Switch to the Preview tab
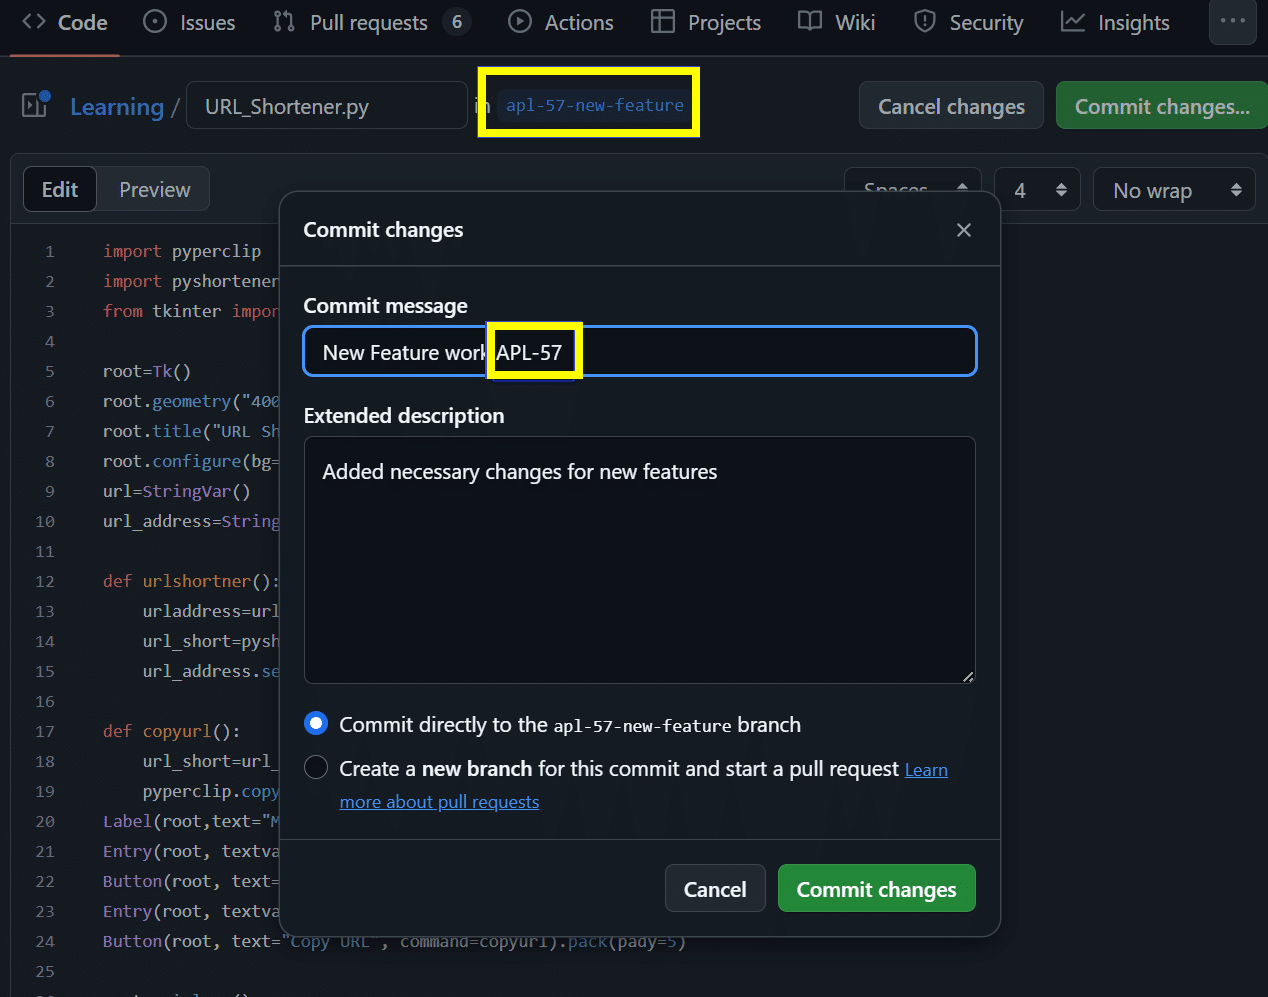This screenshot has width=1268, height=997. tap(153, 188)
